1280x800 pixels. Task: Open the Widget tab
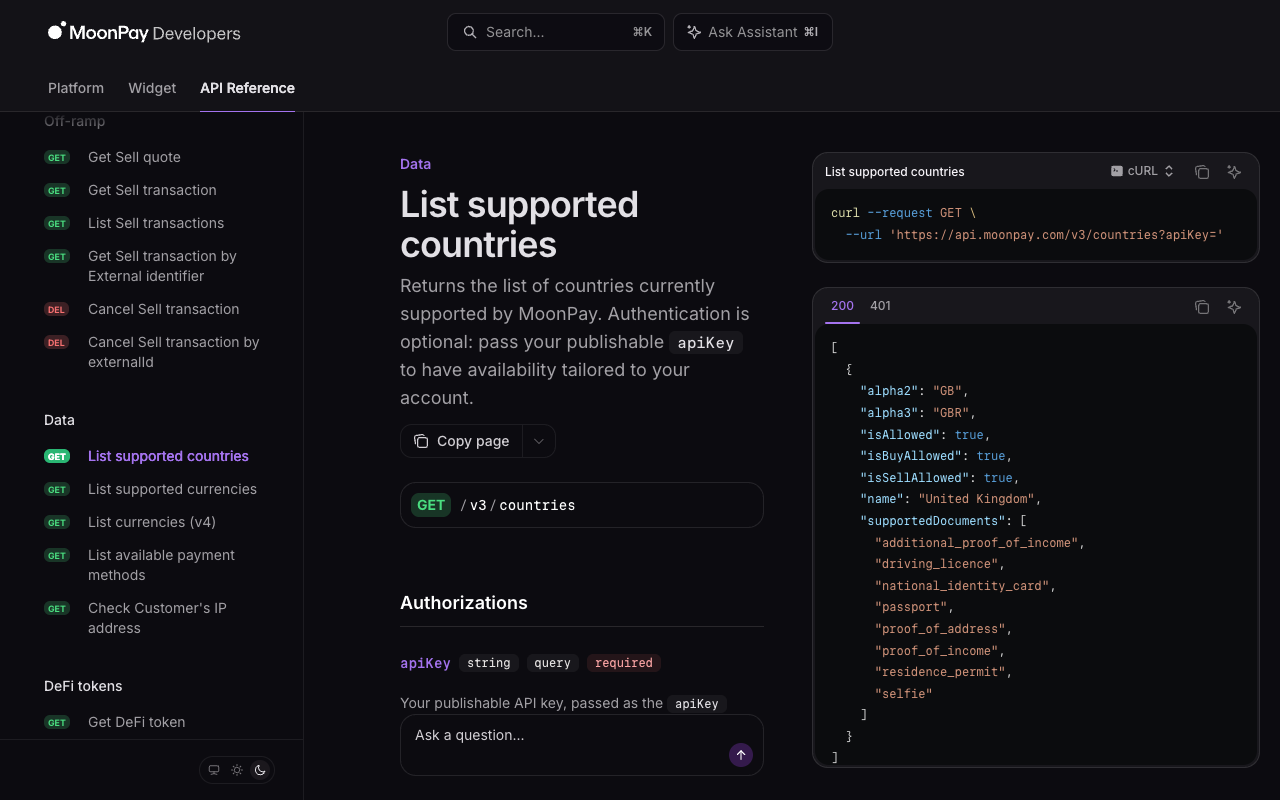tap(152, 88)
